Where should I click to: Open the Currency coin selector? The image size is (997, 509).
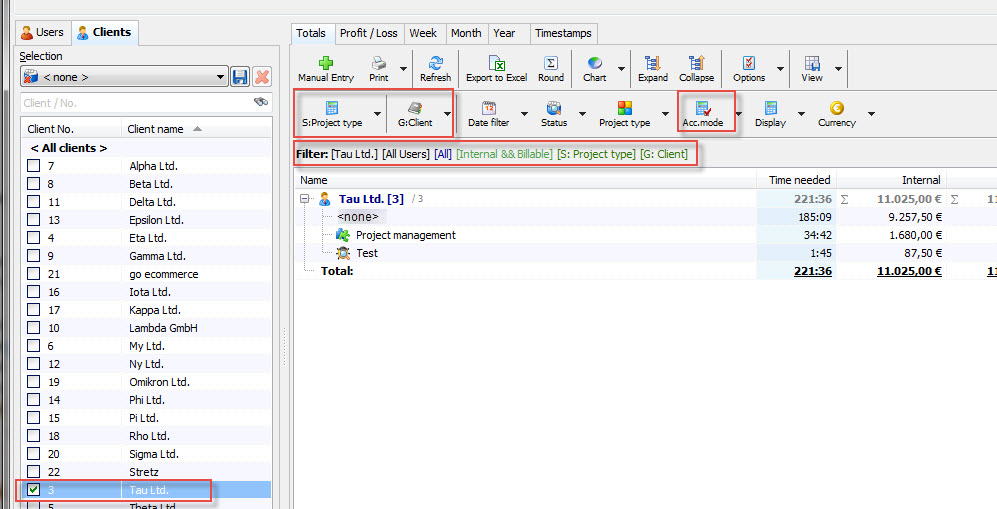836,108
